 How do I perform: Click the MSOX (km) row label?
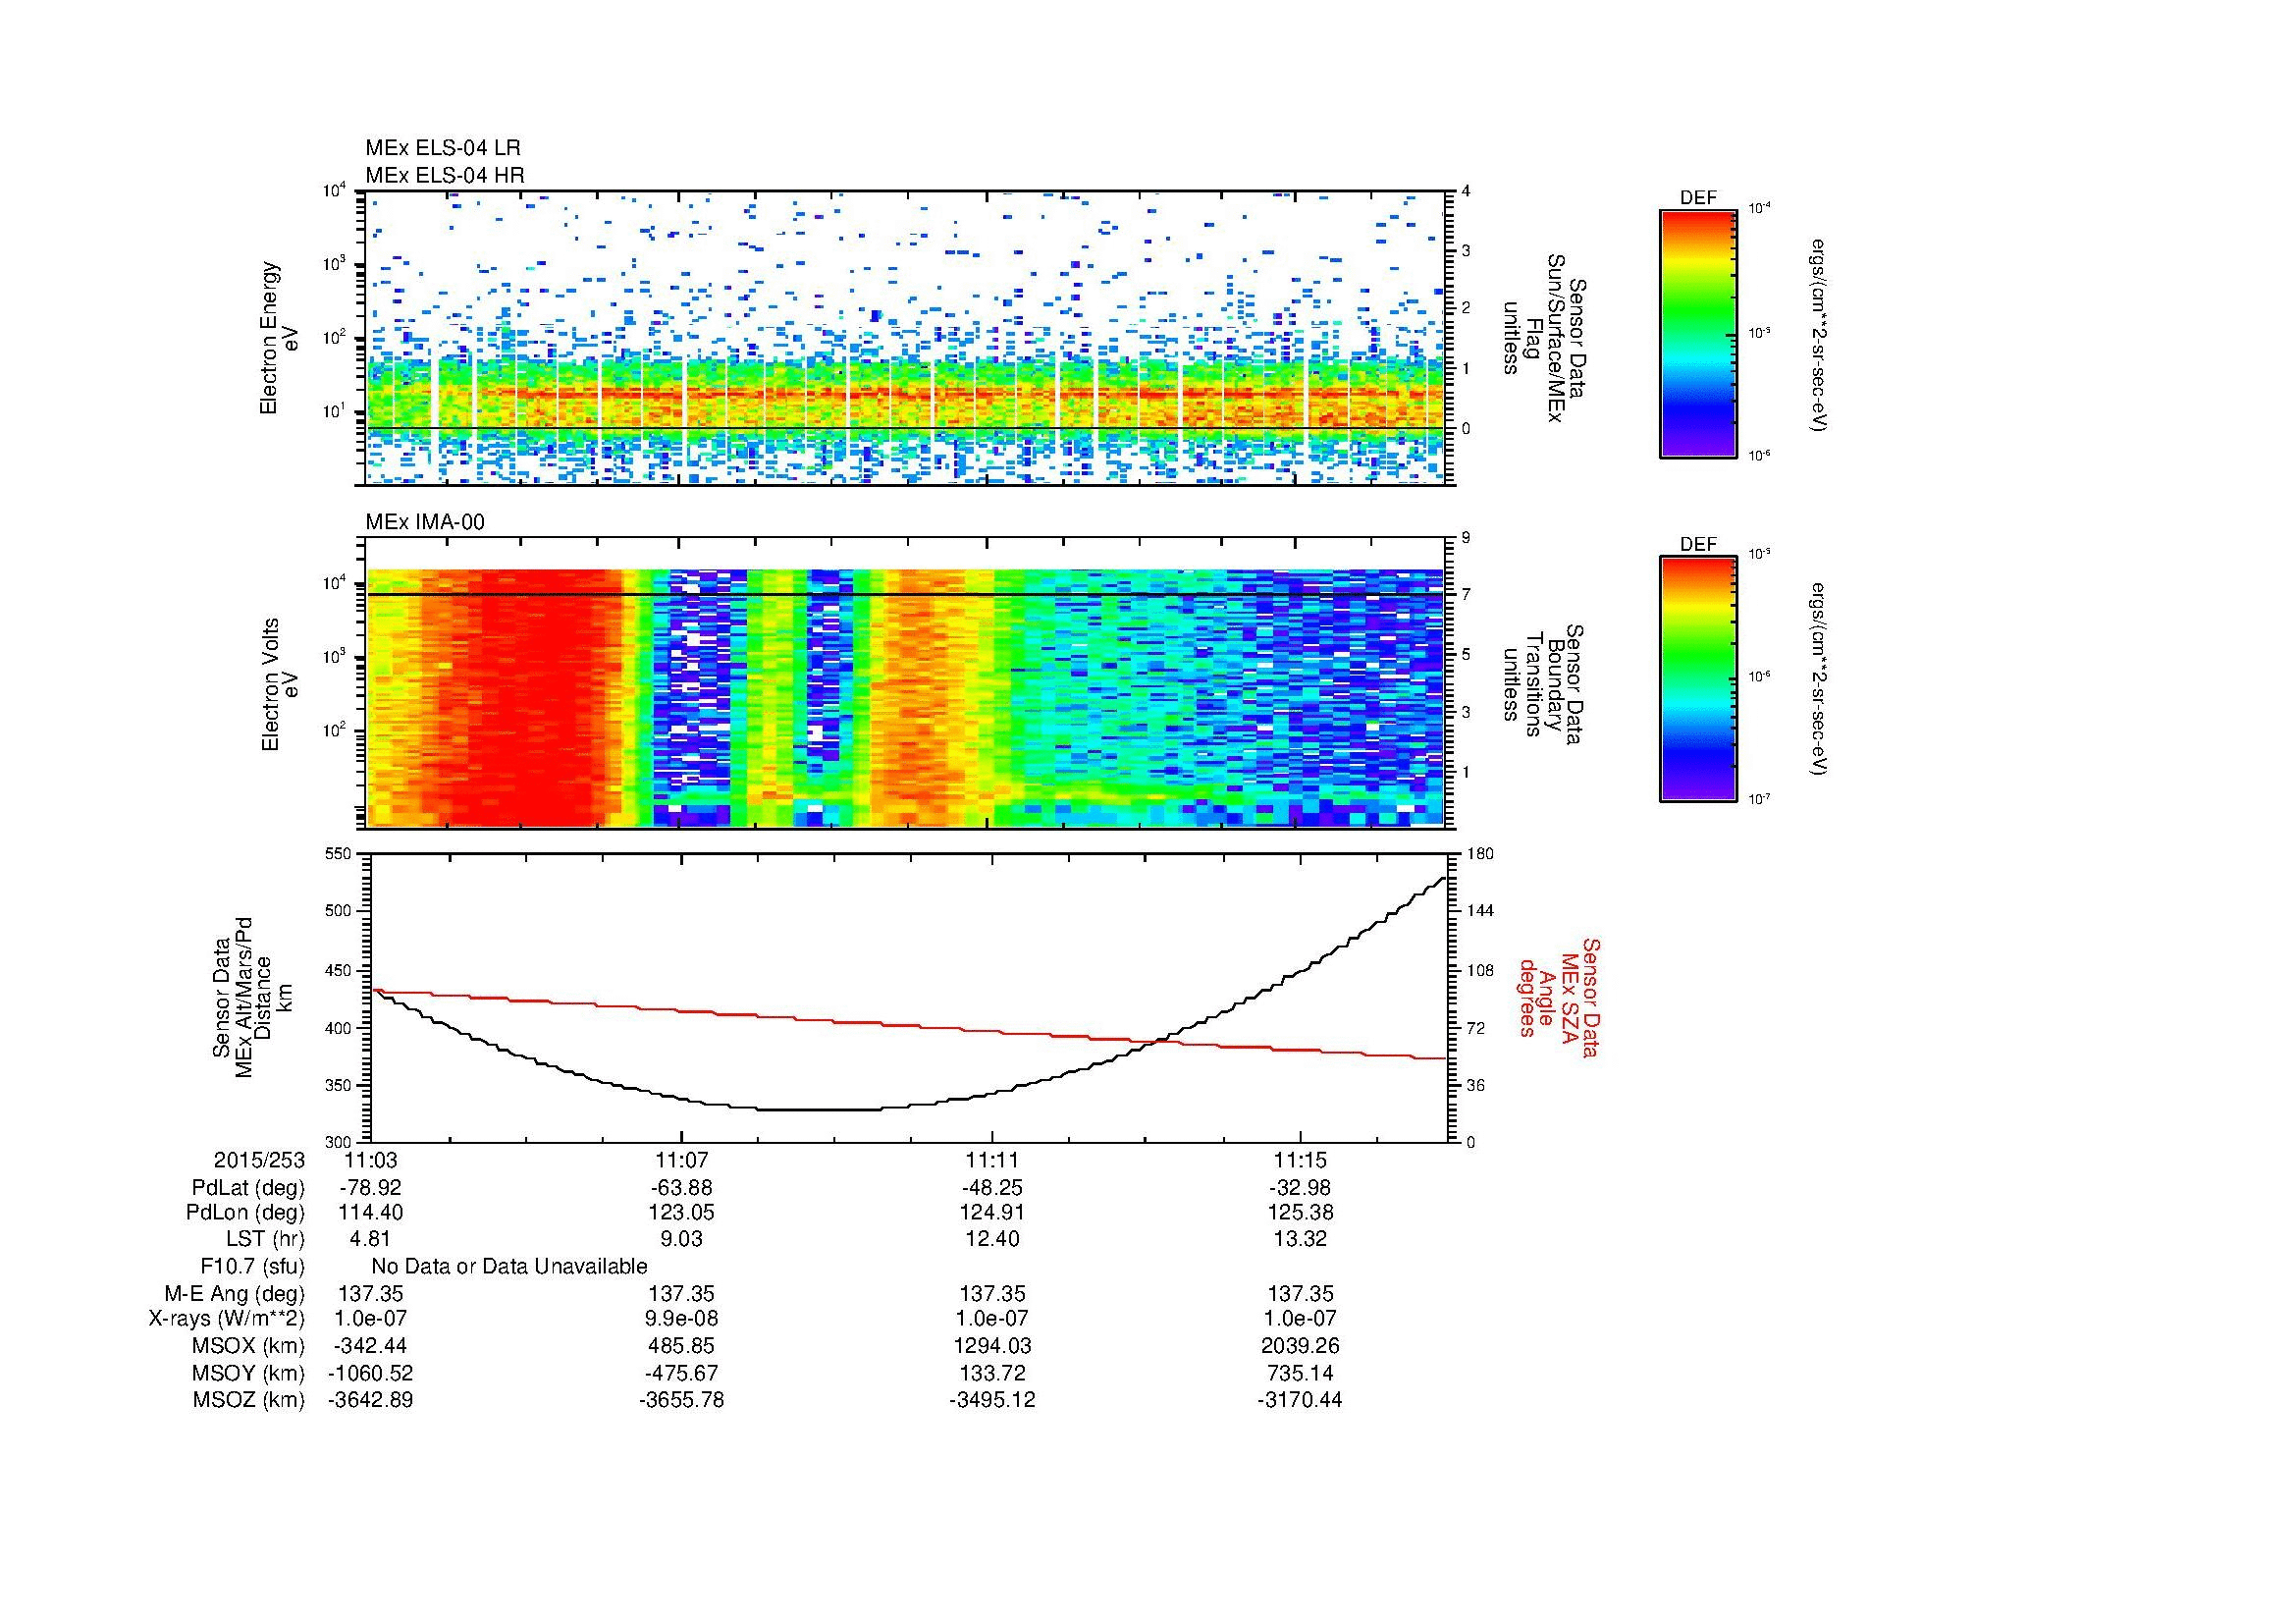pyautogui.click(x=249, y=1346)
